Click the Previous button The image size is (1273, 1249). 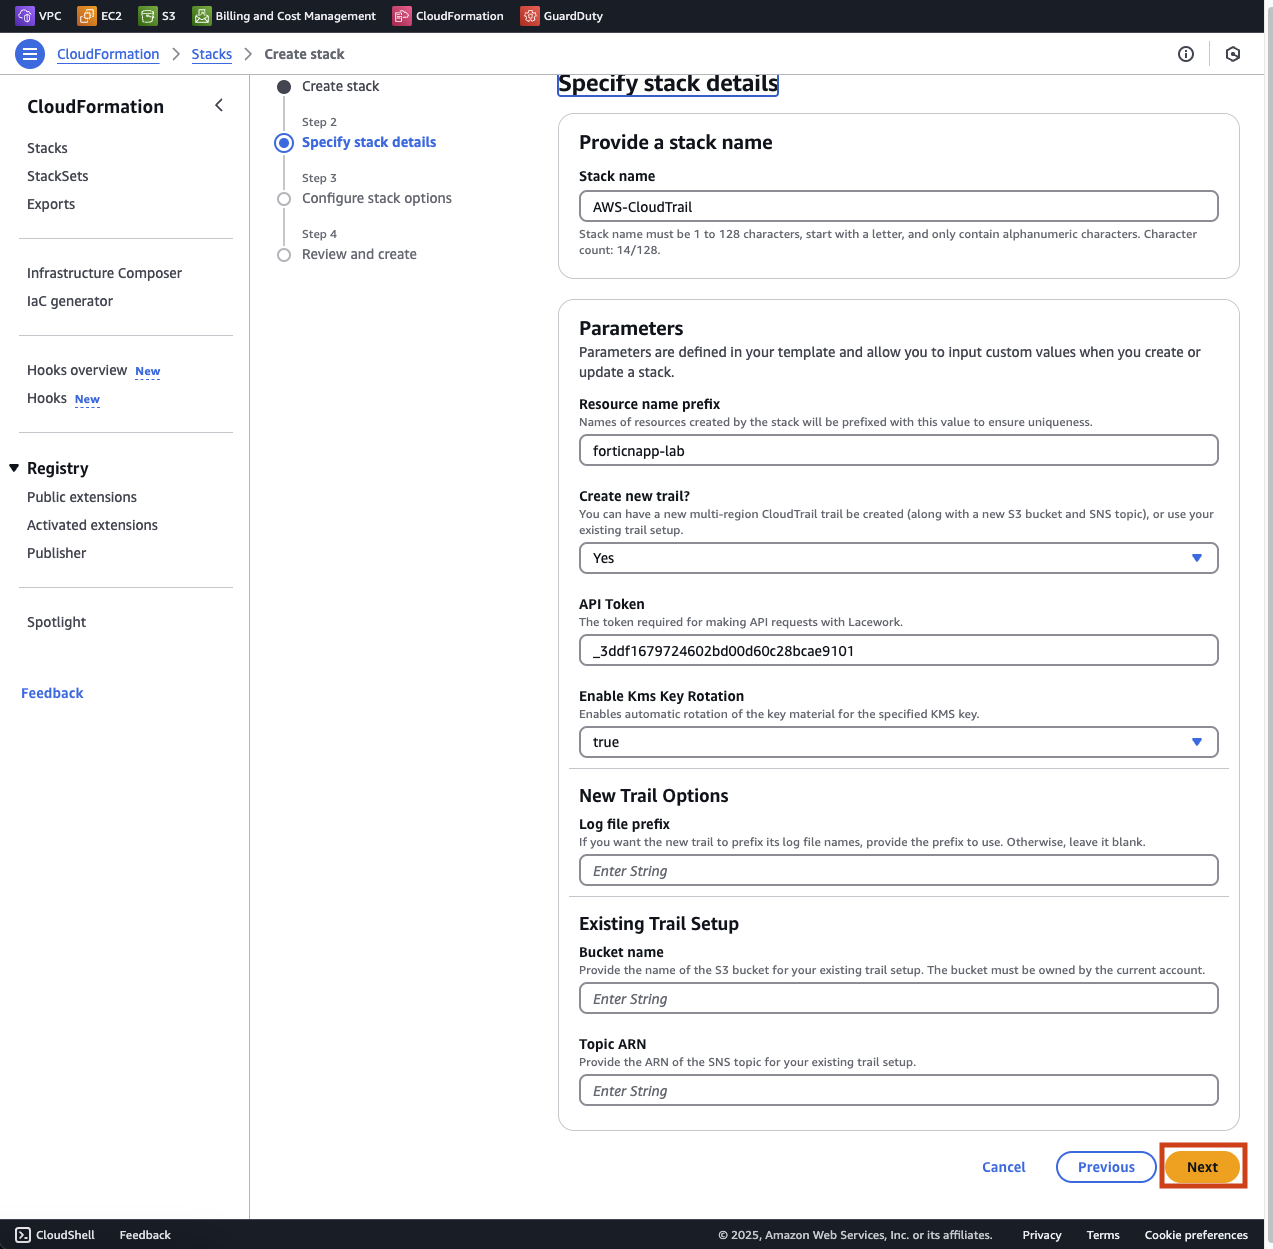coord(1106,1167)
